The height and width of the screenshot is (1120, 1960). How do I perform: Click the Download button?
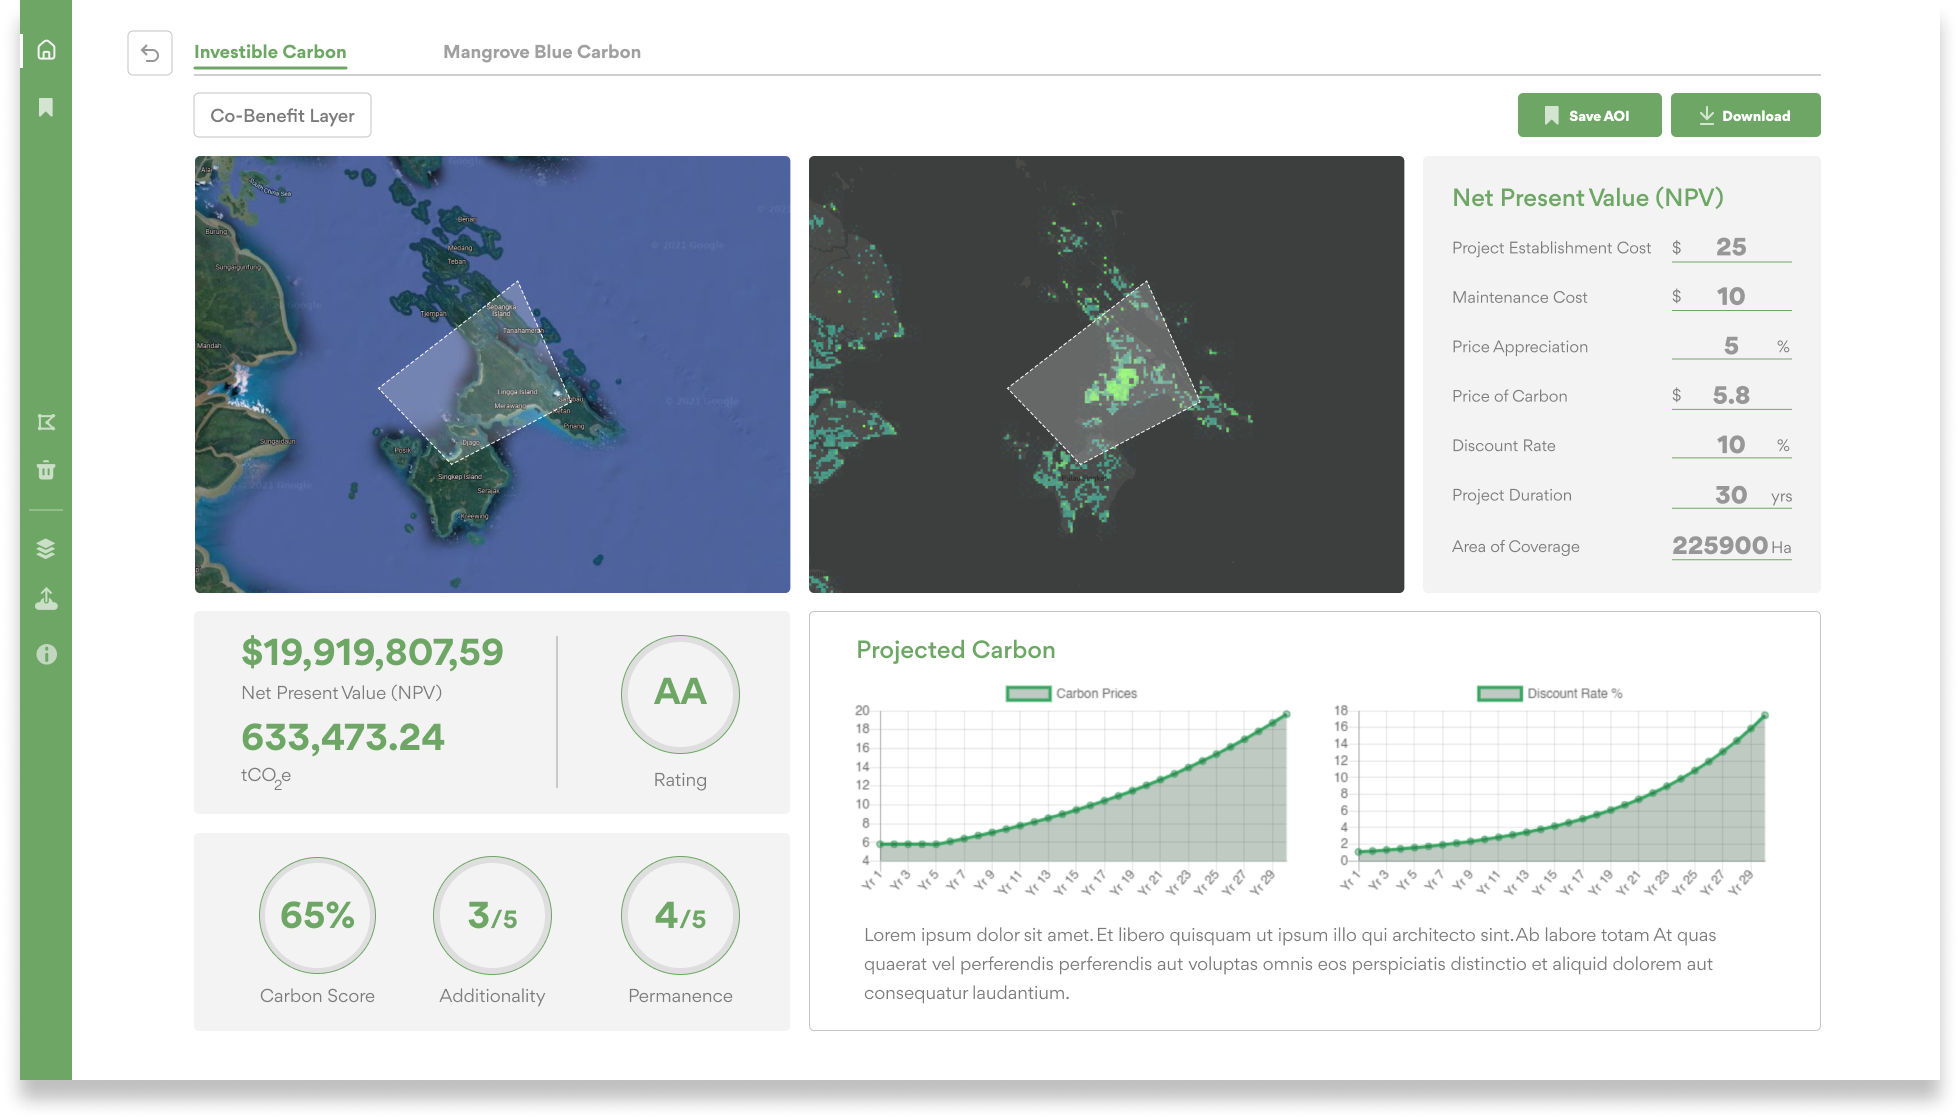[1745, 115]
